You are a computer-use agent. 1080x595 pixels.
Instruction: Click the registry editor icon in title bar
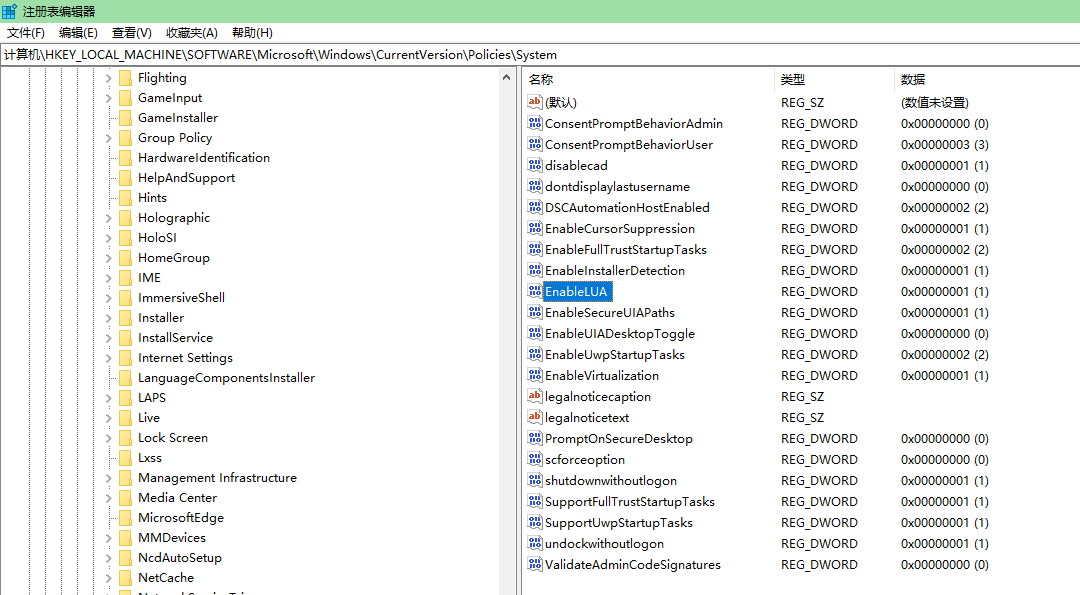[x=10, y=11]
